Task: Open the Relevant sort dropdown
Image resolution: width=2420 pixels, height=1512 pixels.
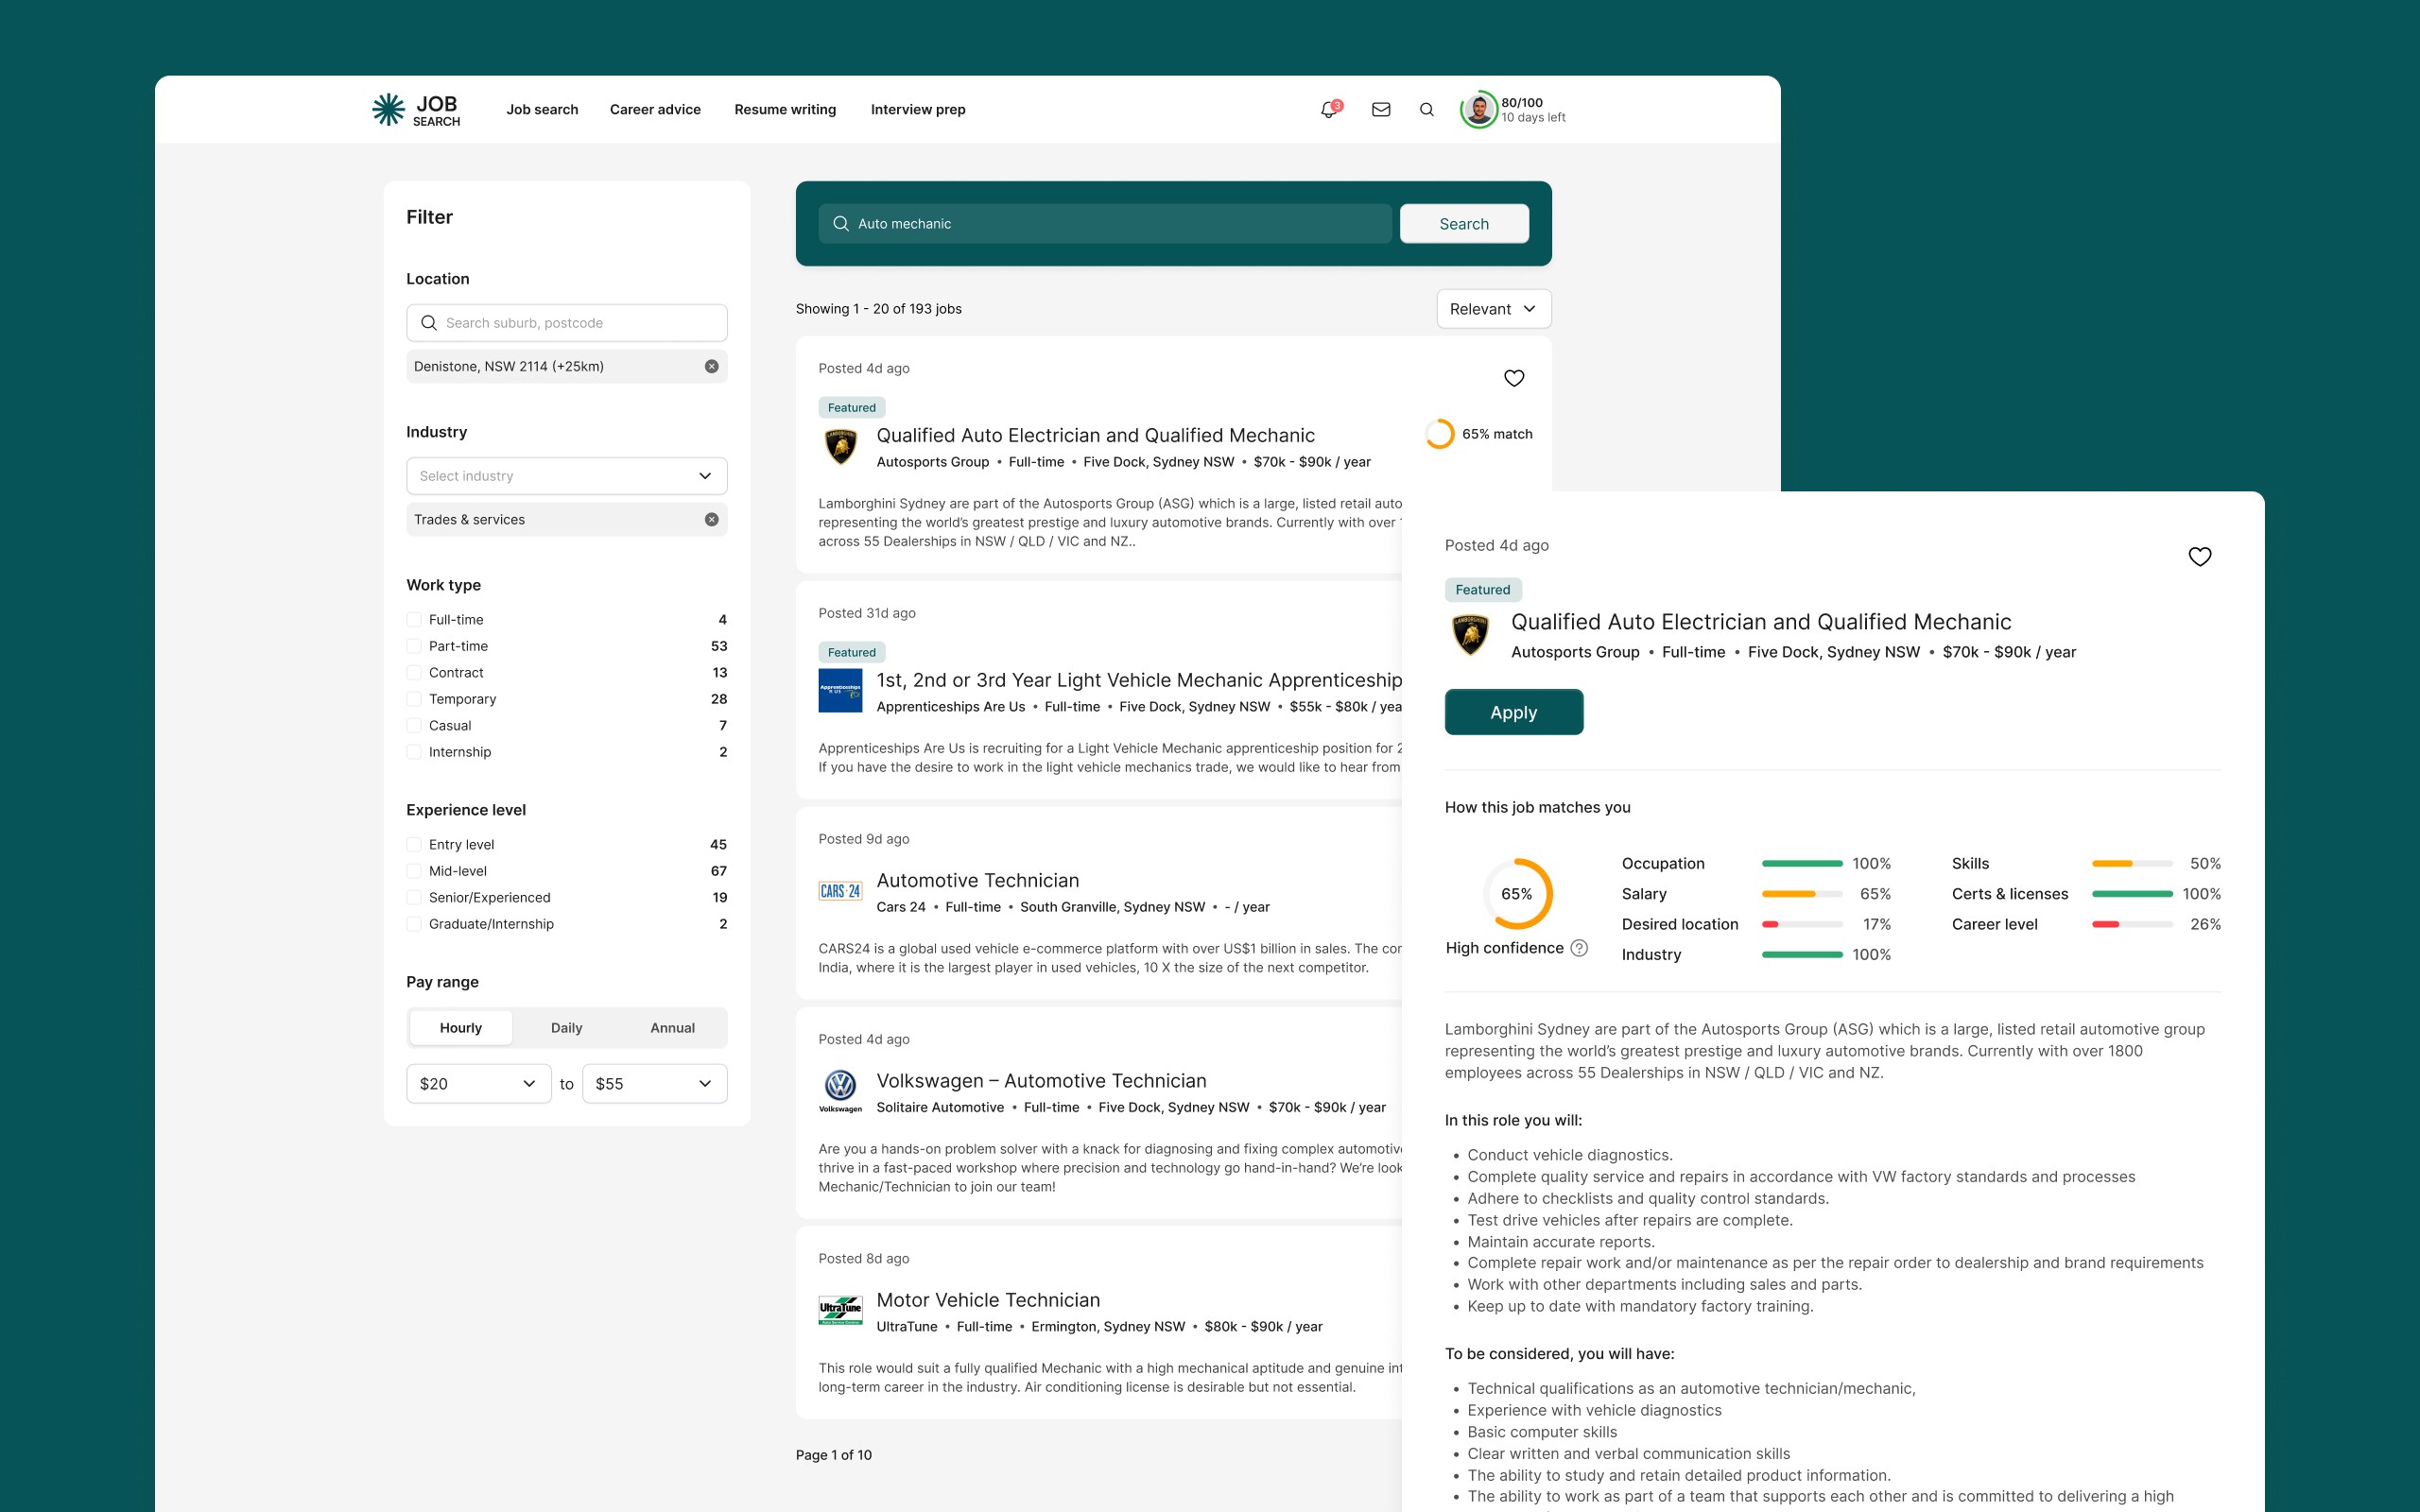Action: 1493,308
